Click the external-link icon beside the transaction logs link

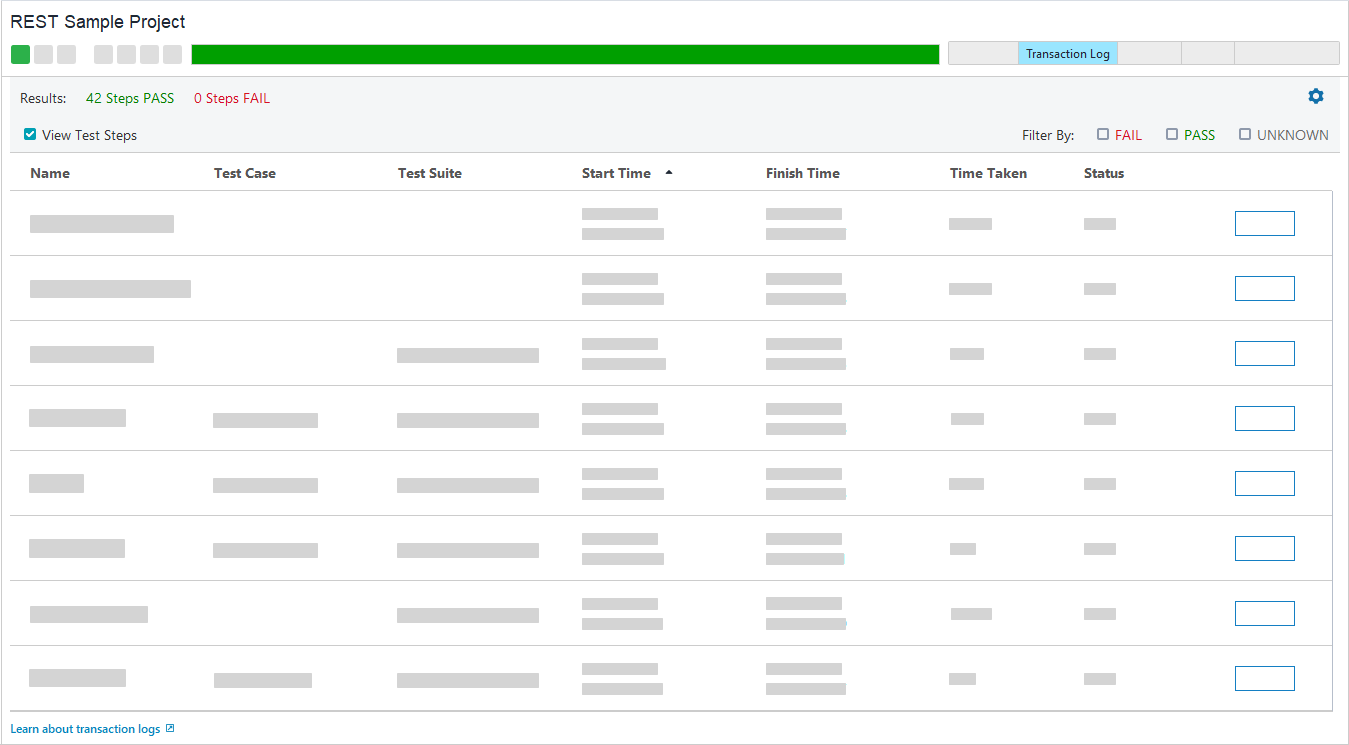coord(169,728)
